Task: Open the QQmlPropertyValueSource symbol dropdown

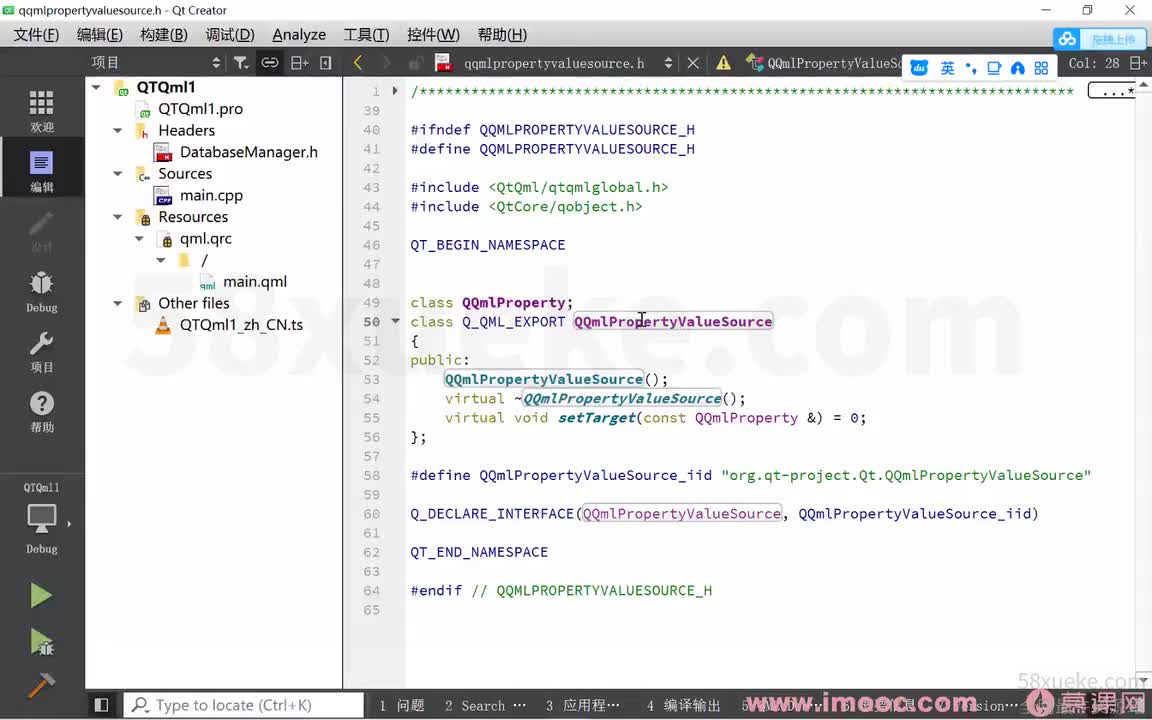Action: pos(823,63)
